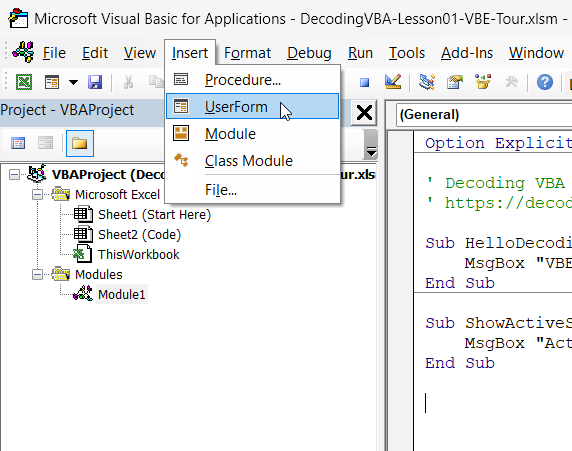The width and height of the screenshot is (572, 451).
Task: Choose File... from Insert menu
Action: click(x=252, y=190)
